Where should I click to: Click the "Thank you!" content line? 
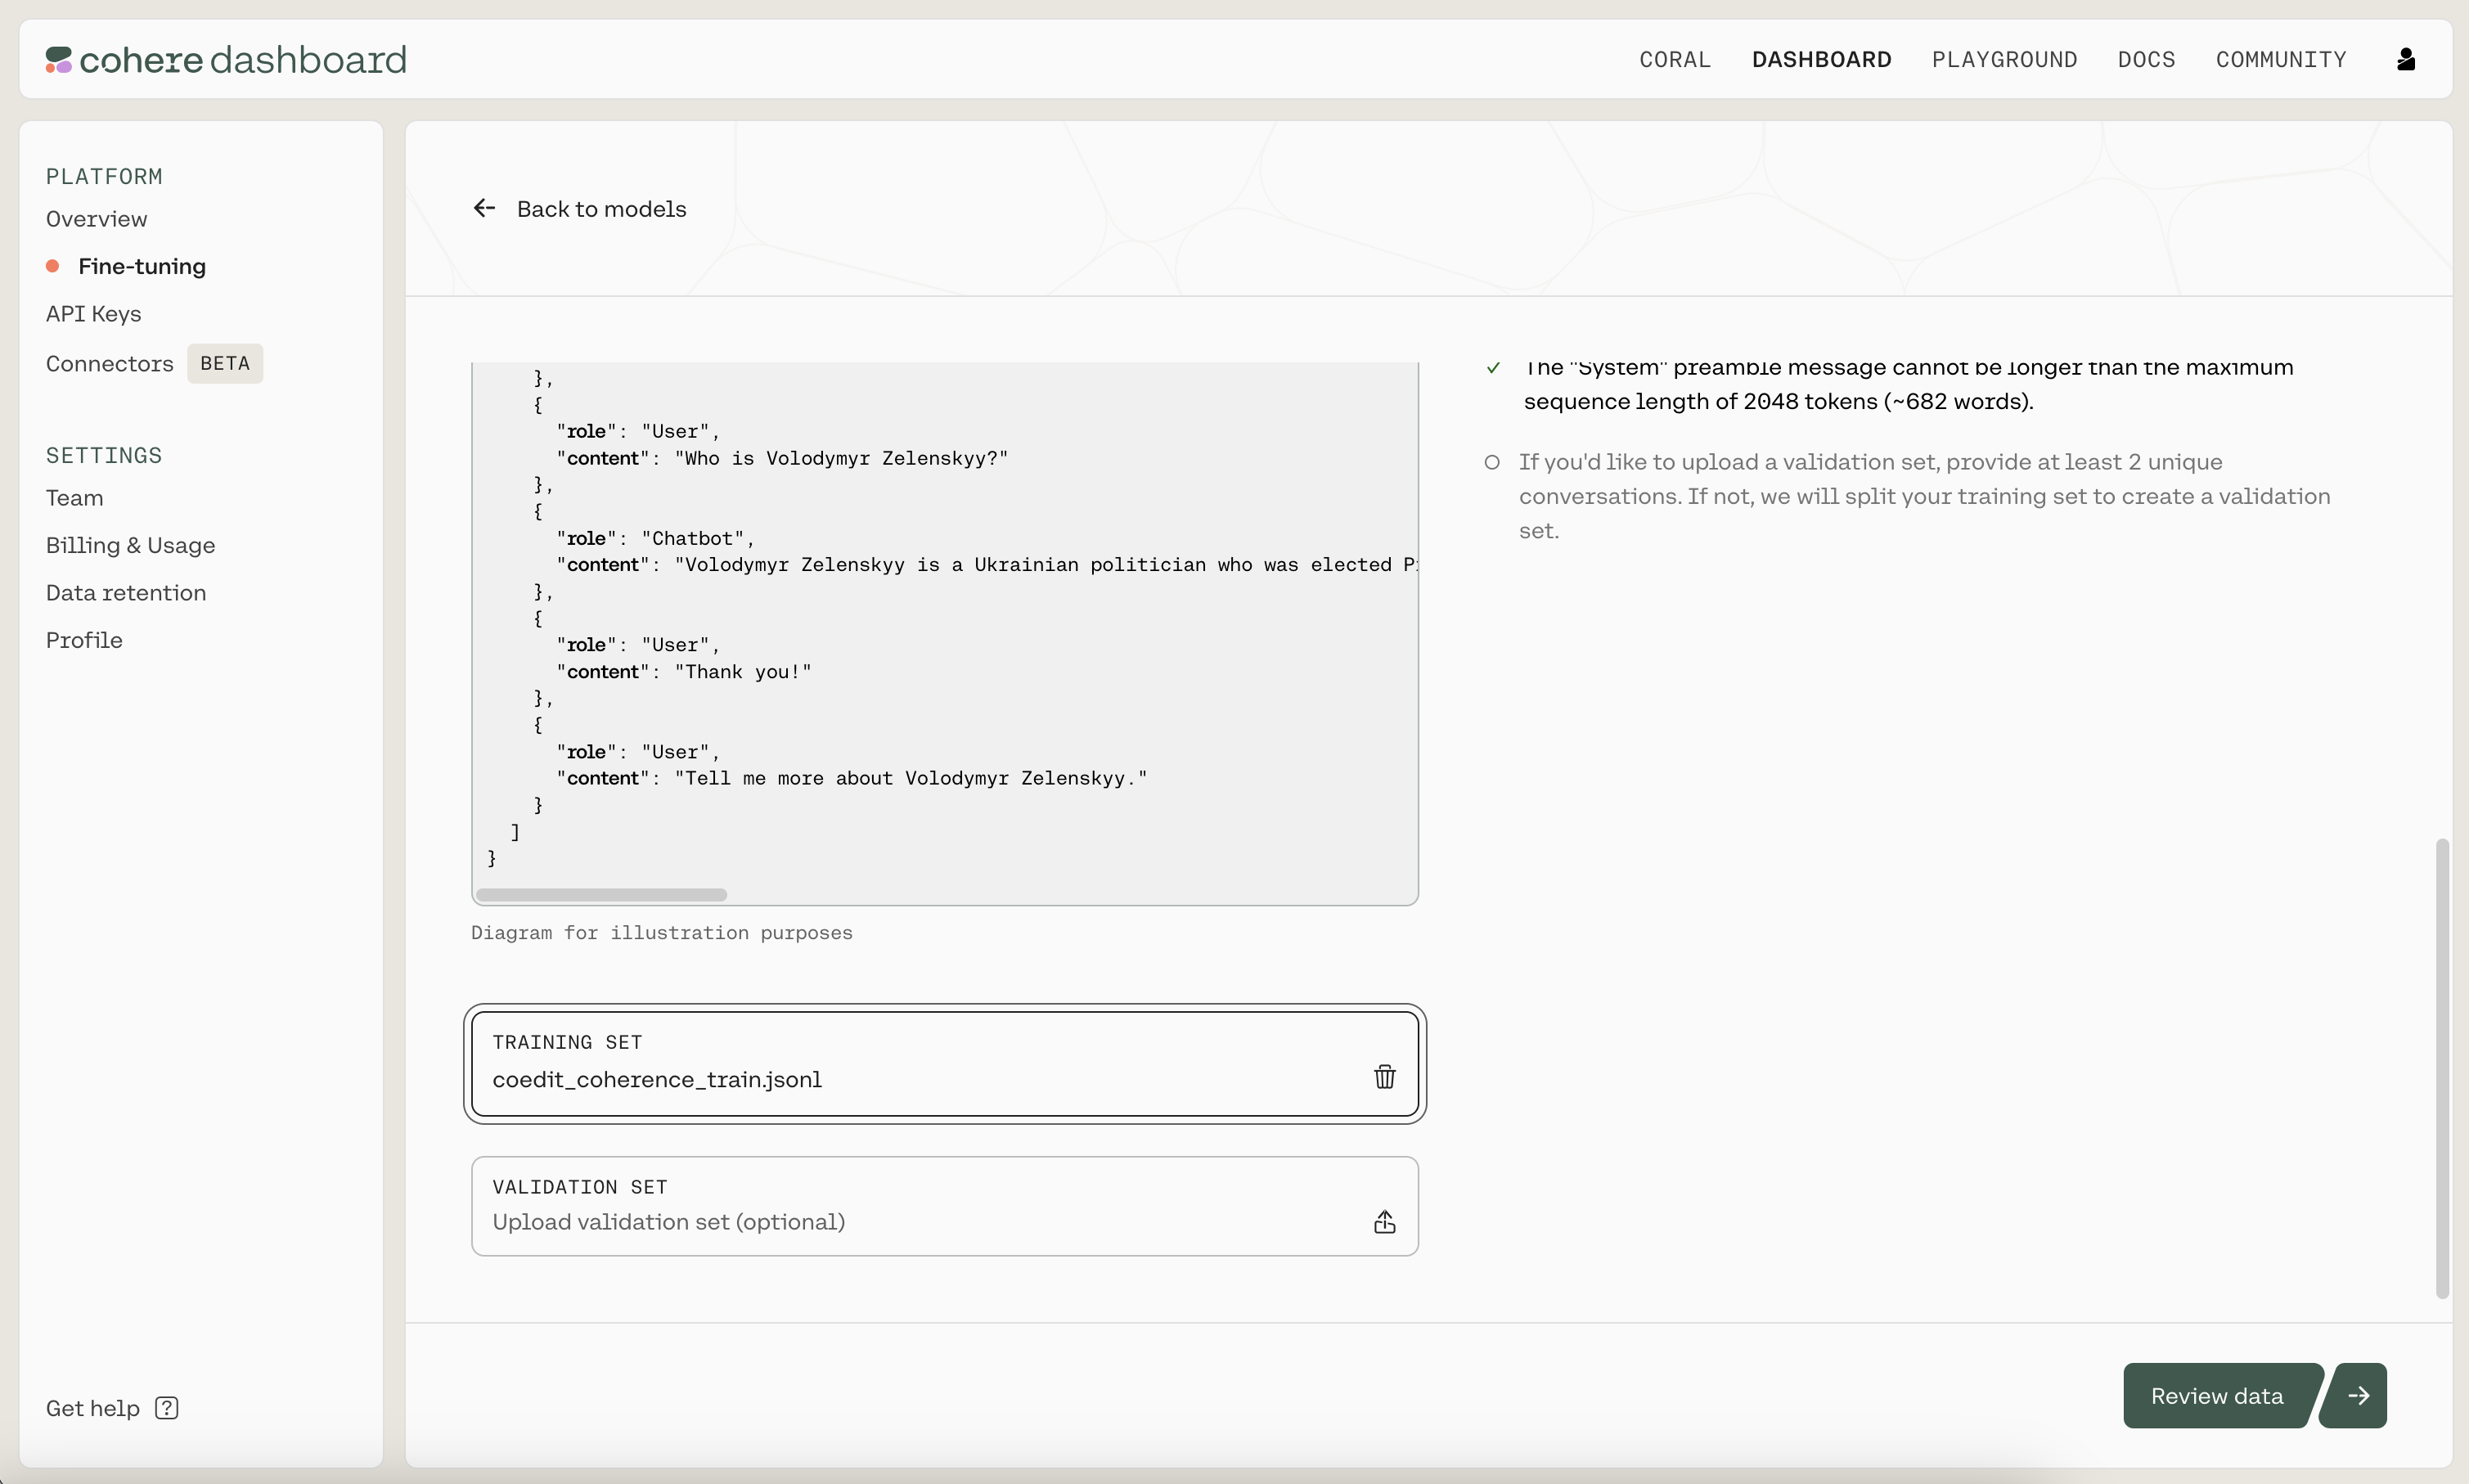point(684,672)
